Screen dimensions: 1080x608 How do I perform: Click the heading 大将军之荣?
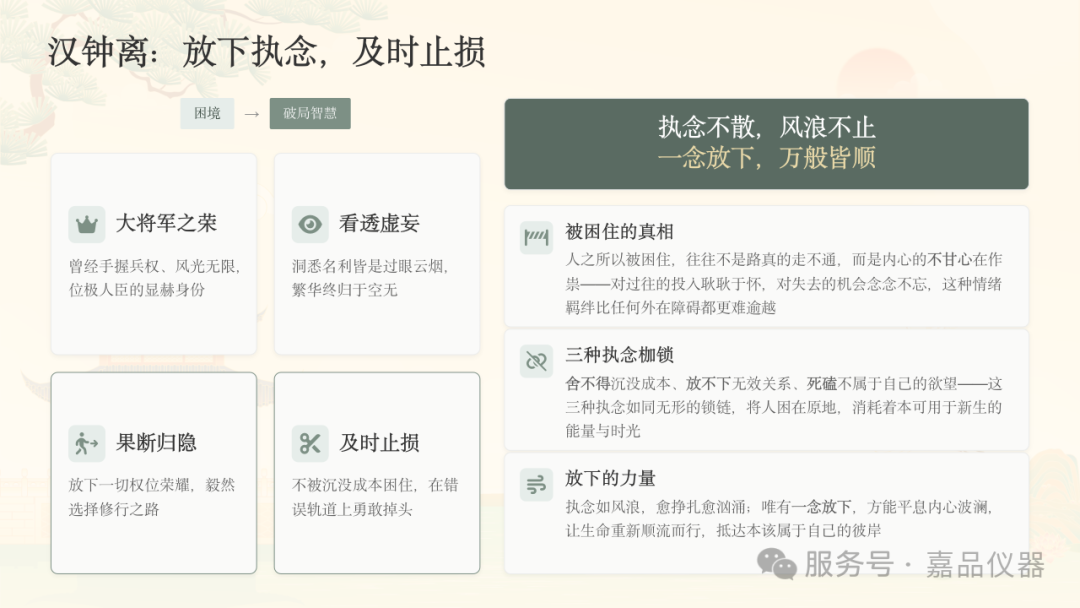pos(166,223)
